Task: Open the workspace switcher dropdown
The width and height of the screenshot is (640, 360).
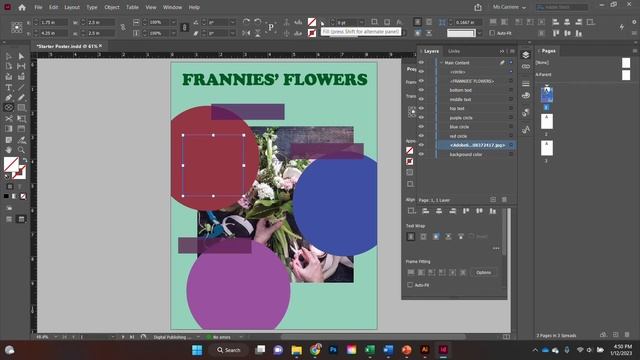Action: coord(509,7)
